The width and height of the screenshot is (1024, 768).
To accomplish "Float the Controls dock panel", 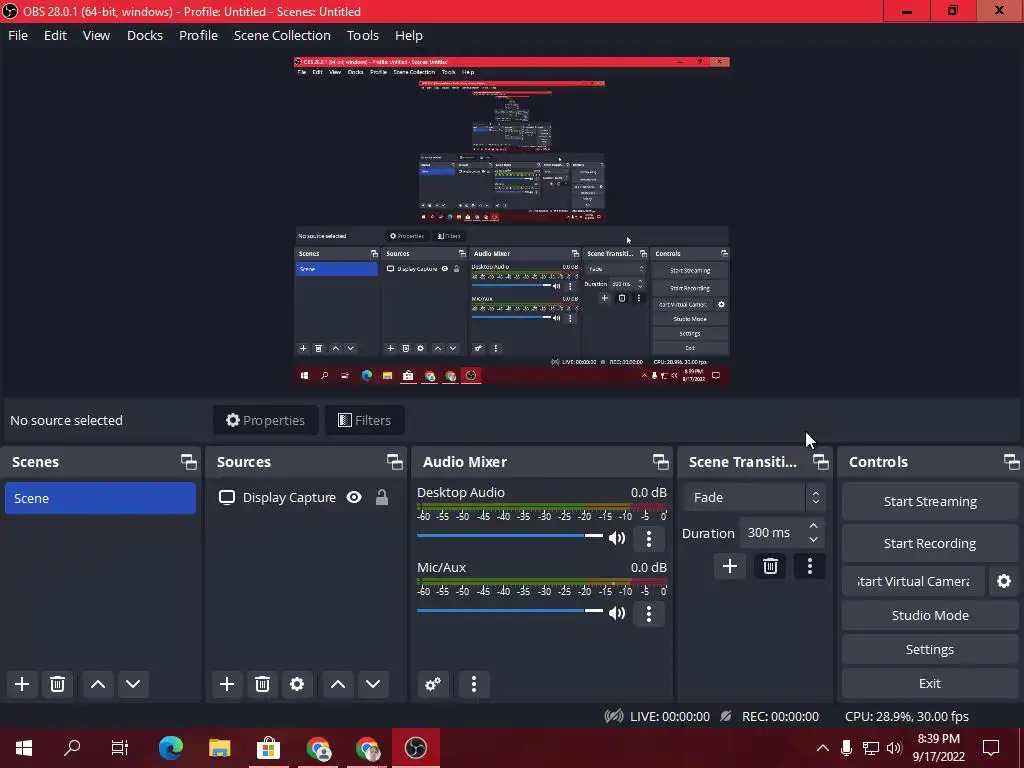I will tap(1012, 462).
